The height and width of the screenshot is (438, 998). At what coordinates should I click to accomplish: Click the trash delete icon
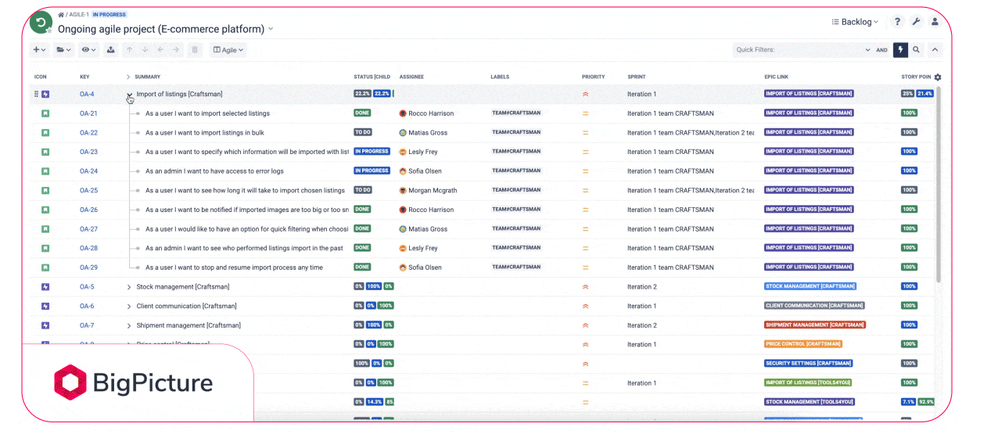[x=195, y=50]
